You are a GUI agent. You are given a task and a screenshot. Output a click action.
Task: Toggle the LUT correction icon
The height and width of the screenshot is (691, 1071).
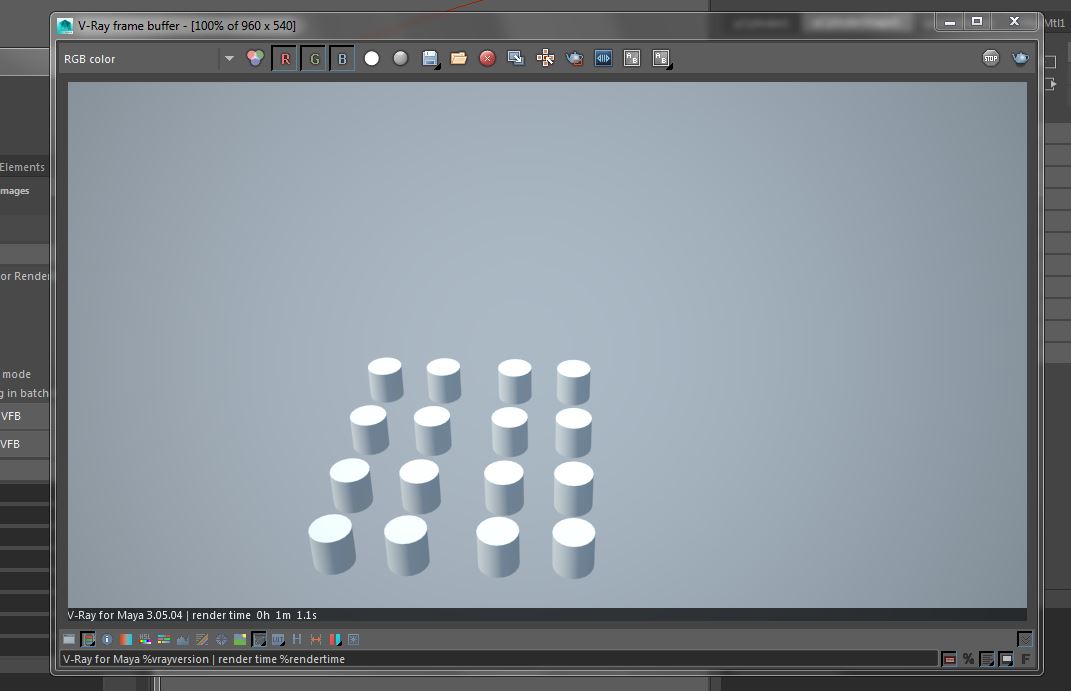point(277,640)
